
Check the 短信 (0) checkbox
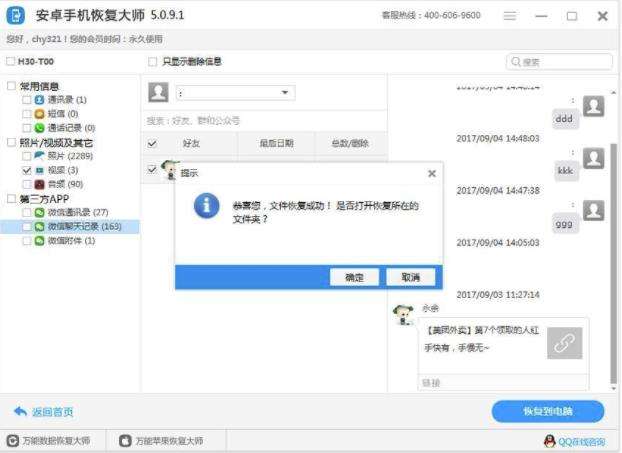click(x=27, y=114)
